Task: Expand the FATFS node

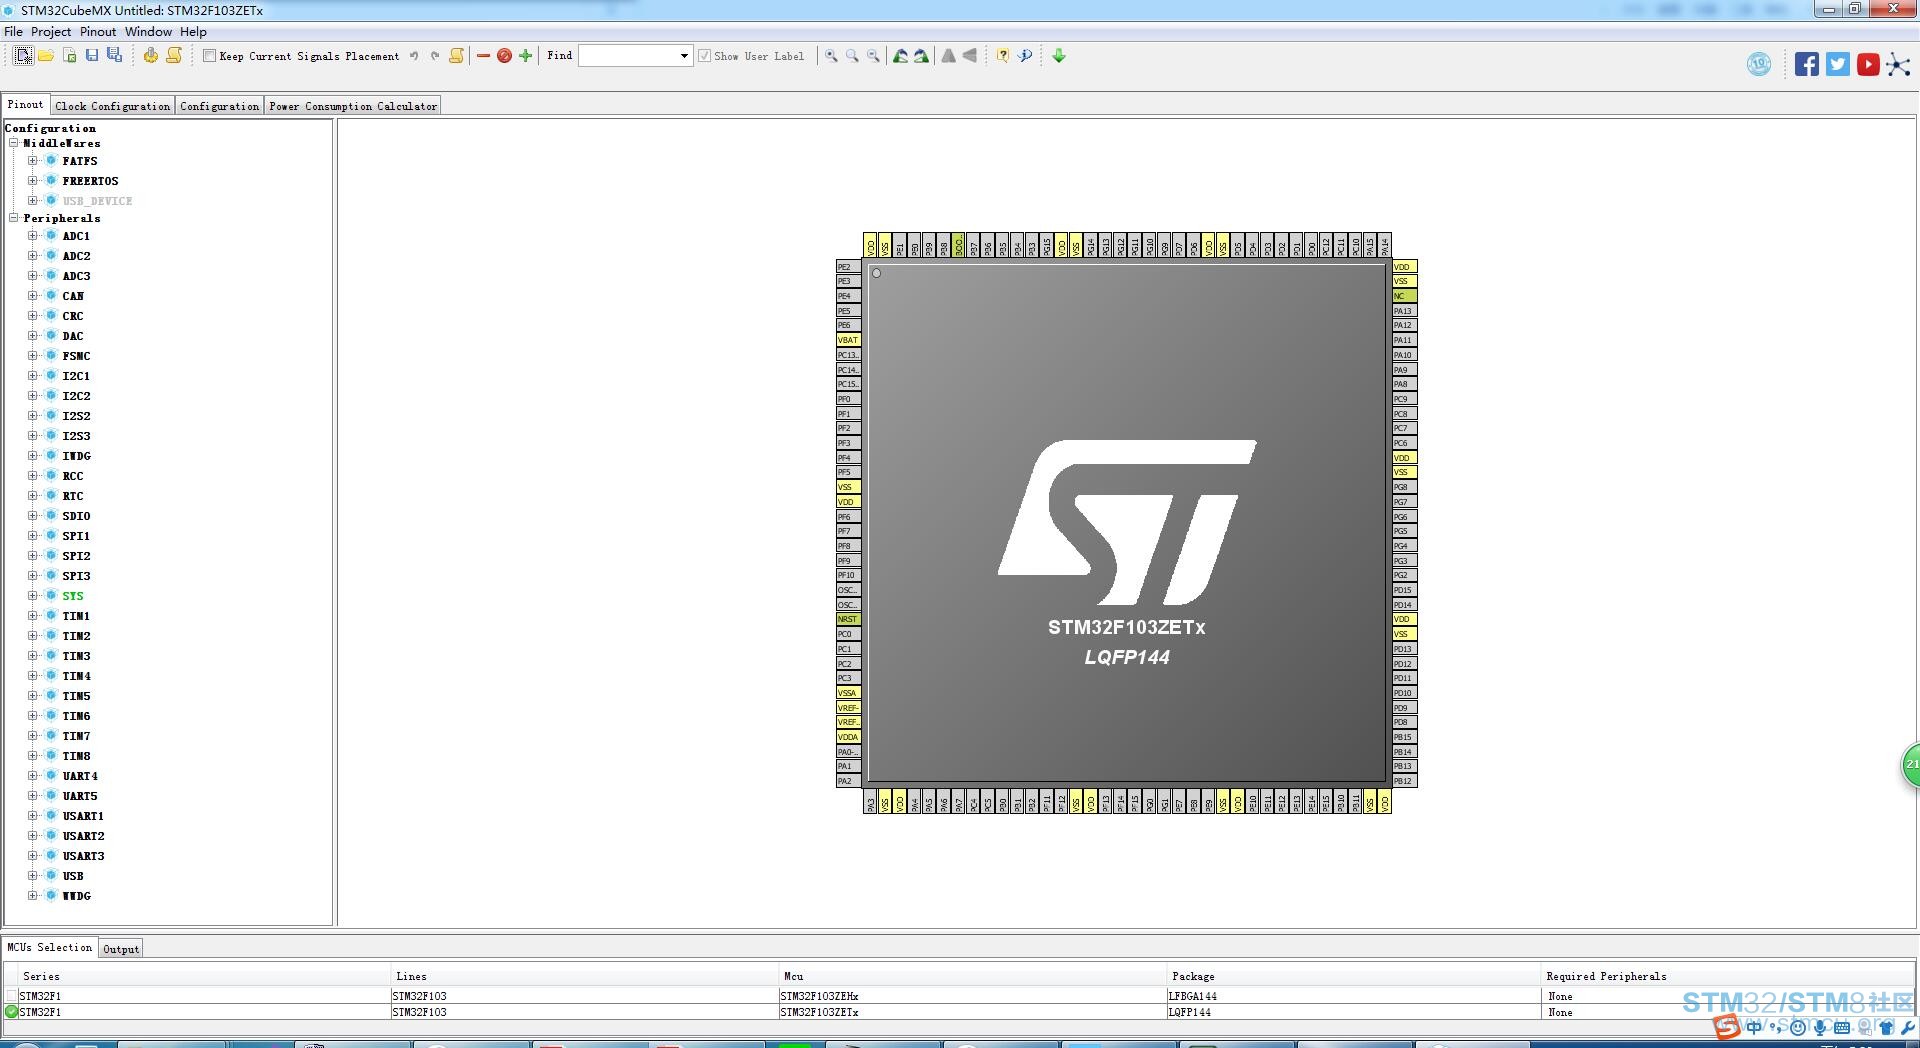Action: [32, 161]
